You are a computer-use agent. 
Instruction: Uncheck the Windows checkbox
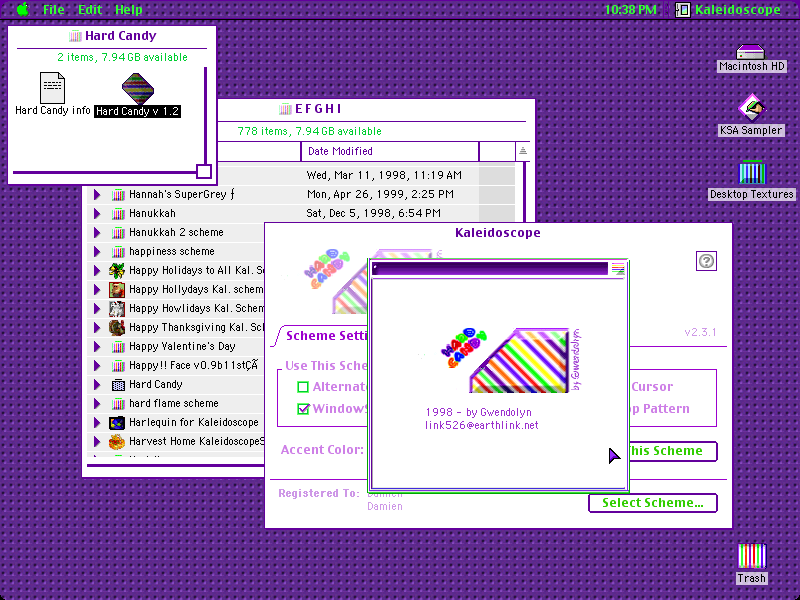click(303, 409)
